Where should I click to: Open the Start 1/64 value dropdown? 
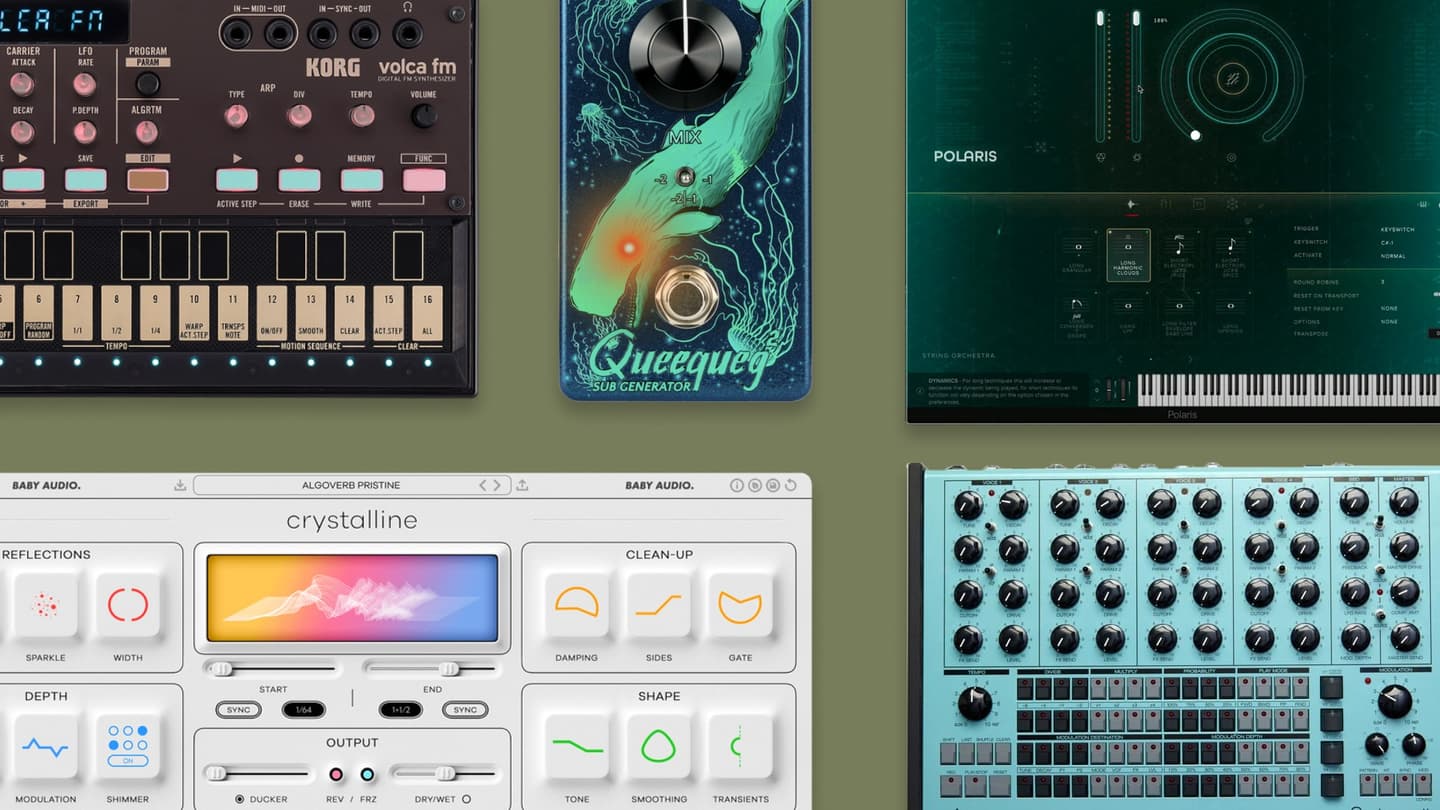(x=303, y=710)
